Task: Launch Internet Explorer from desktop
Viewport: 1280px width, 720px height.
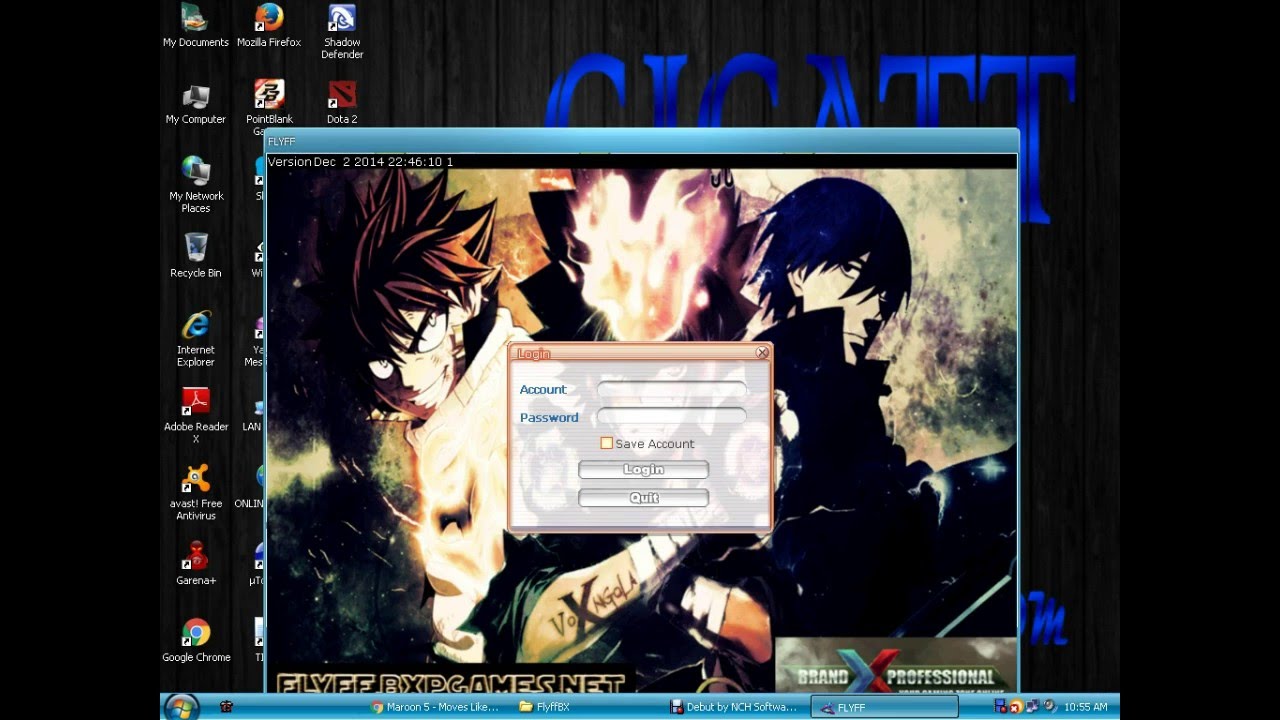Action: pyautogui.click(x=195, y=340)
